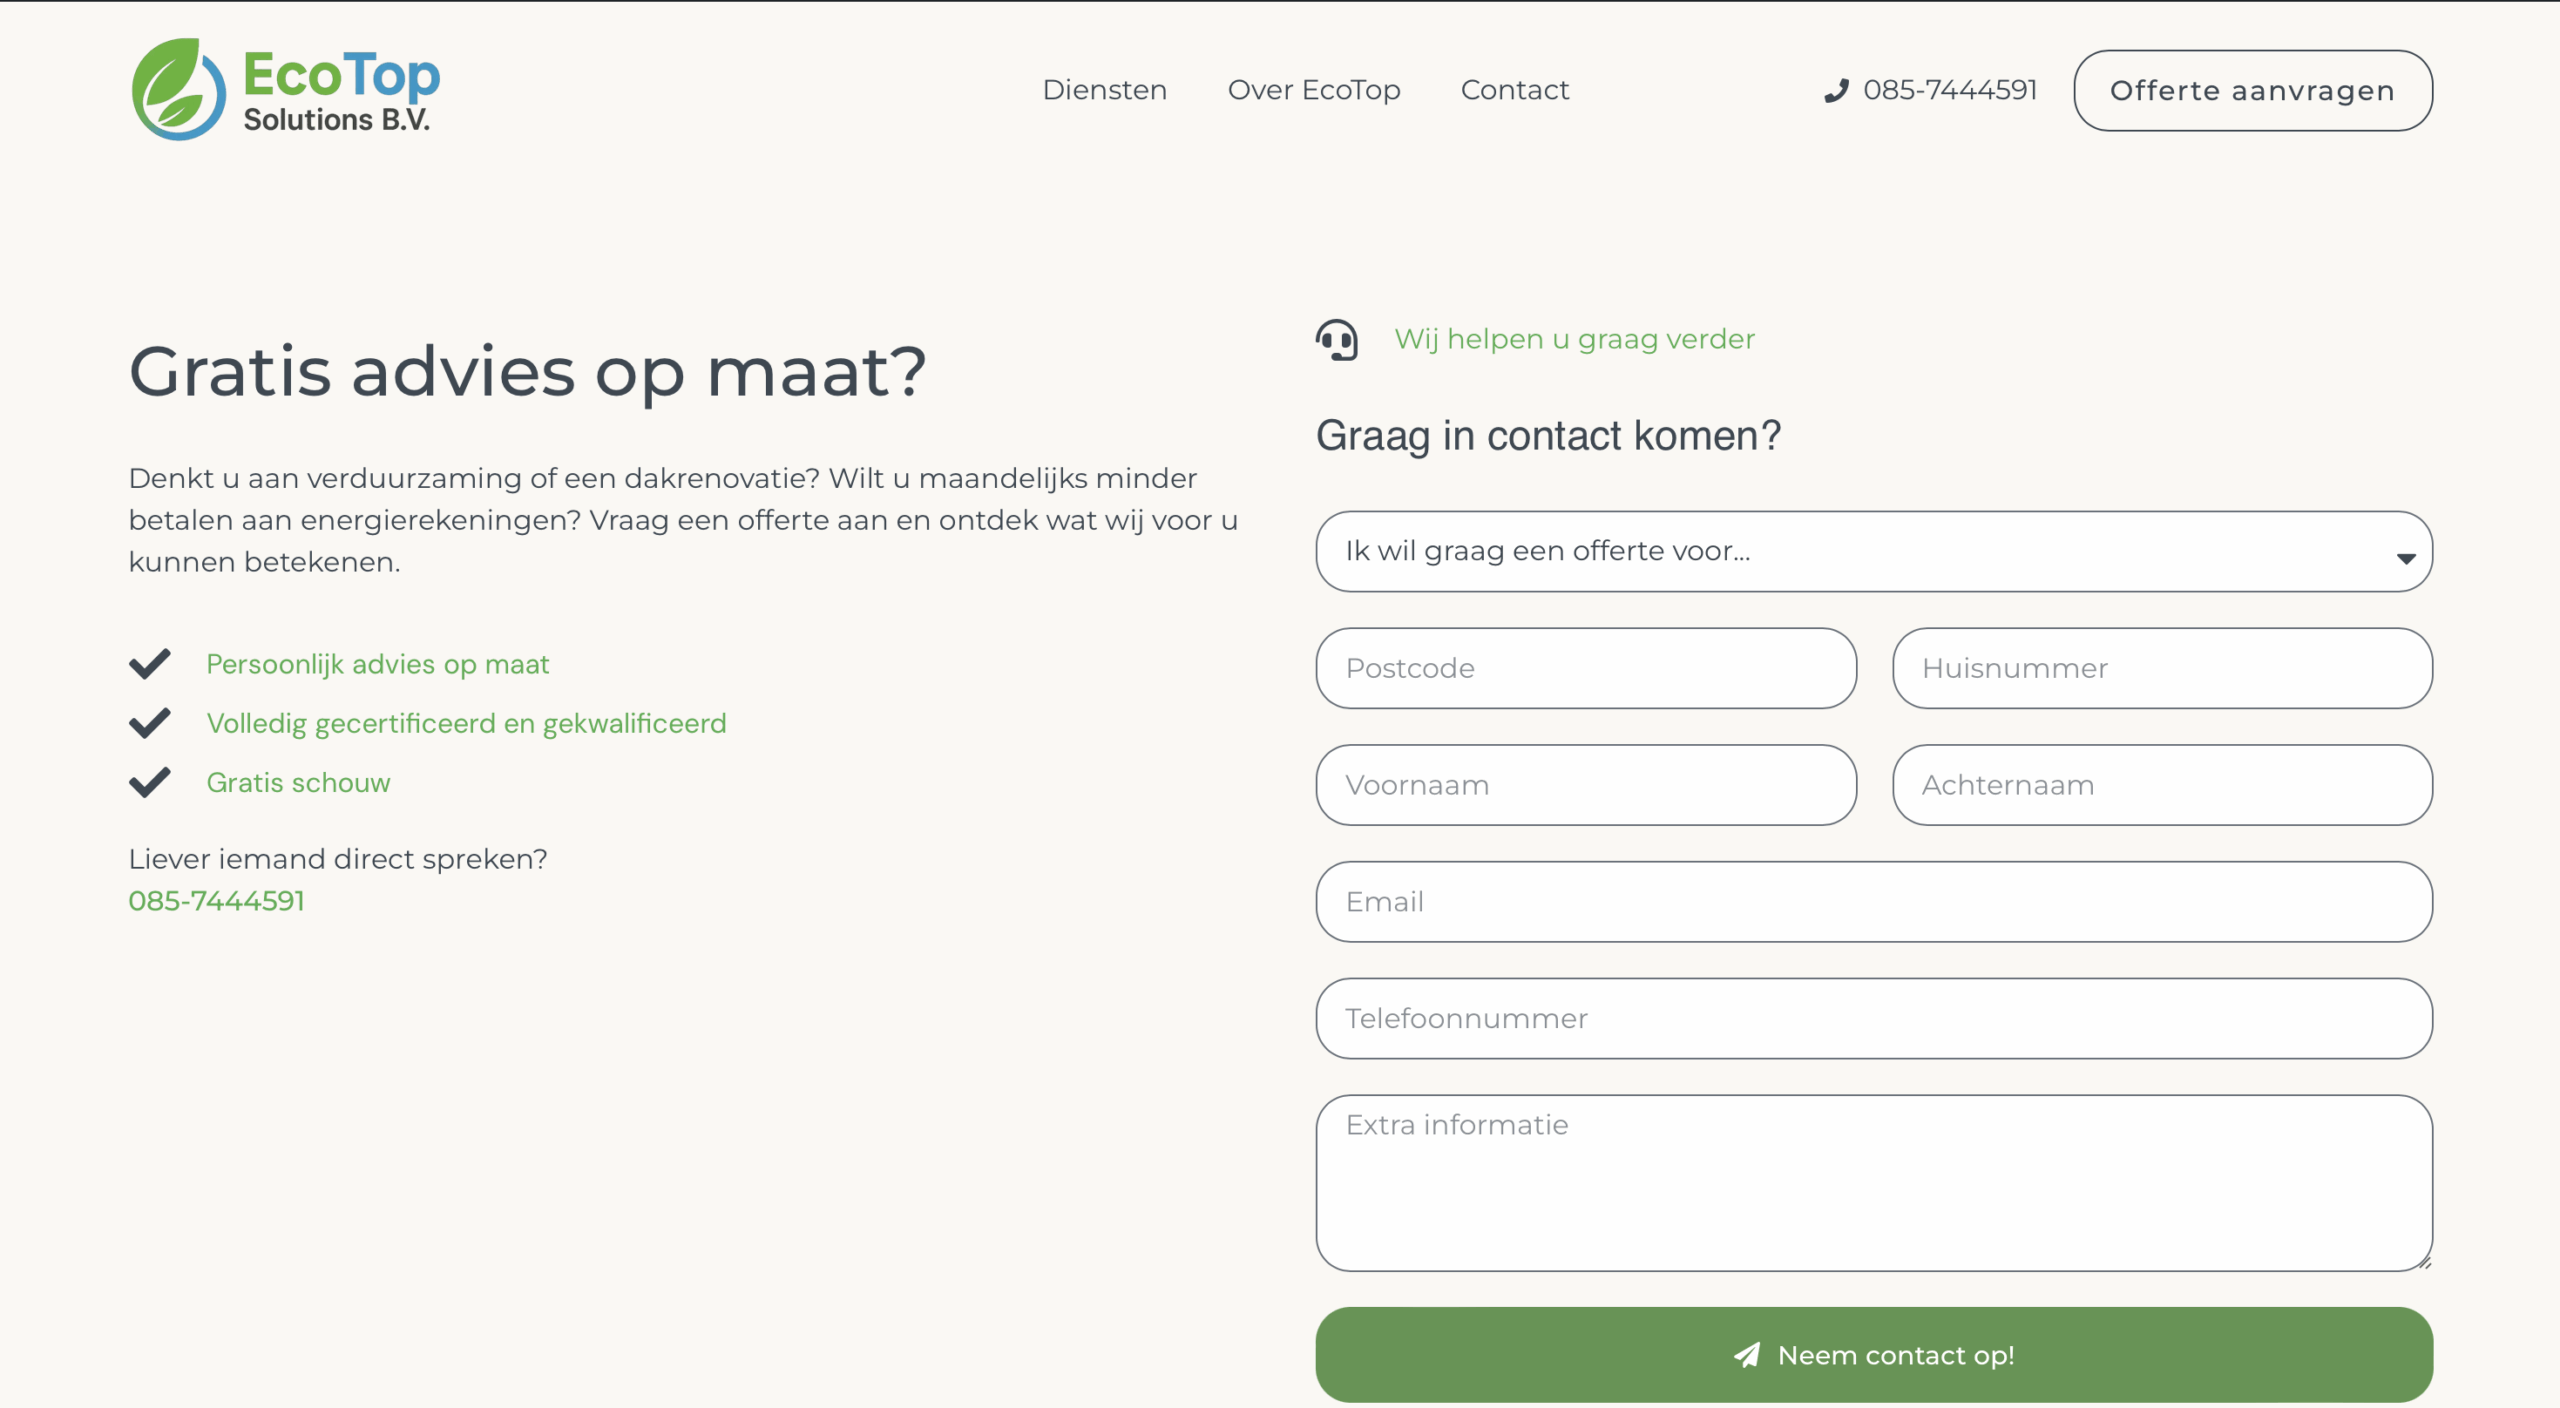Click the phone icon in the header
The width and height of the screenshot is (2560, 1408).
[x=1836, y=91]
